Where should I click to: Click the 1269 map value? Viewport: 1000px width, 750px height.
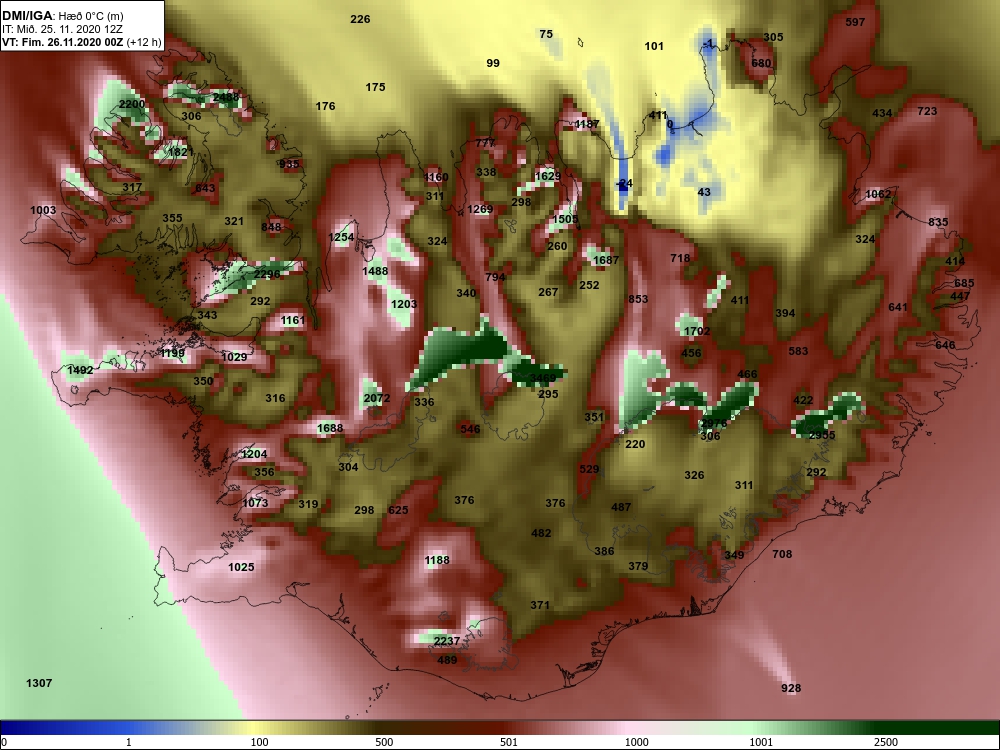(480, 209)
